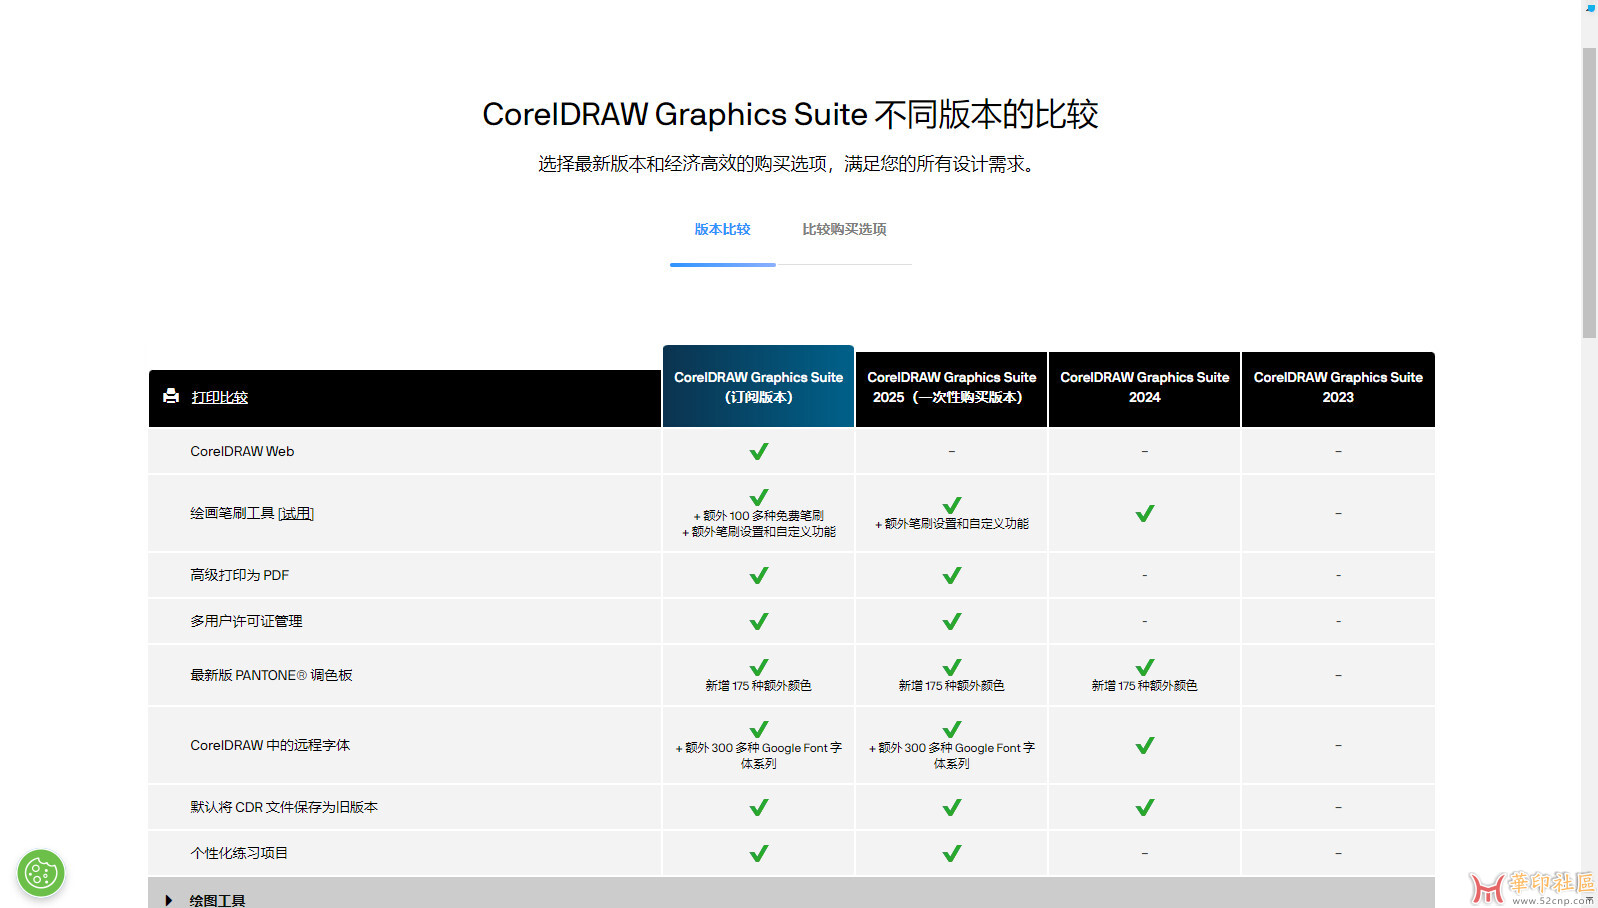
Task: Click the vertical scrollbar thumb
Action: 1589,193
